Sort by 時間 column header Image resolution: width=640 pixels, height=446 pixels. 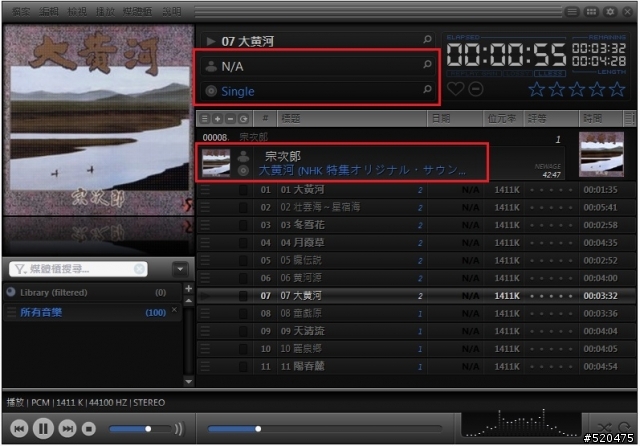coord(601,119)
